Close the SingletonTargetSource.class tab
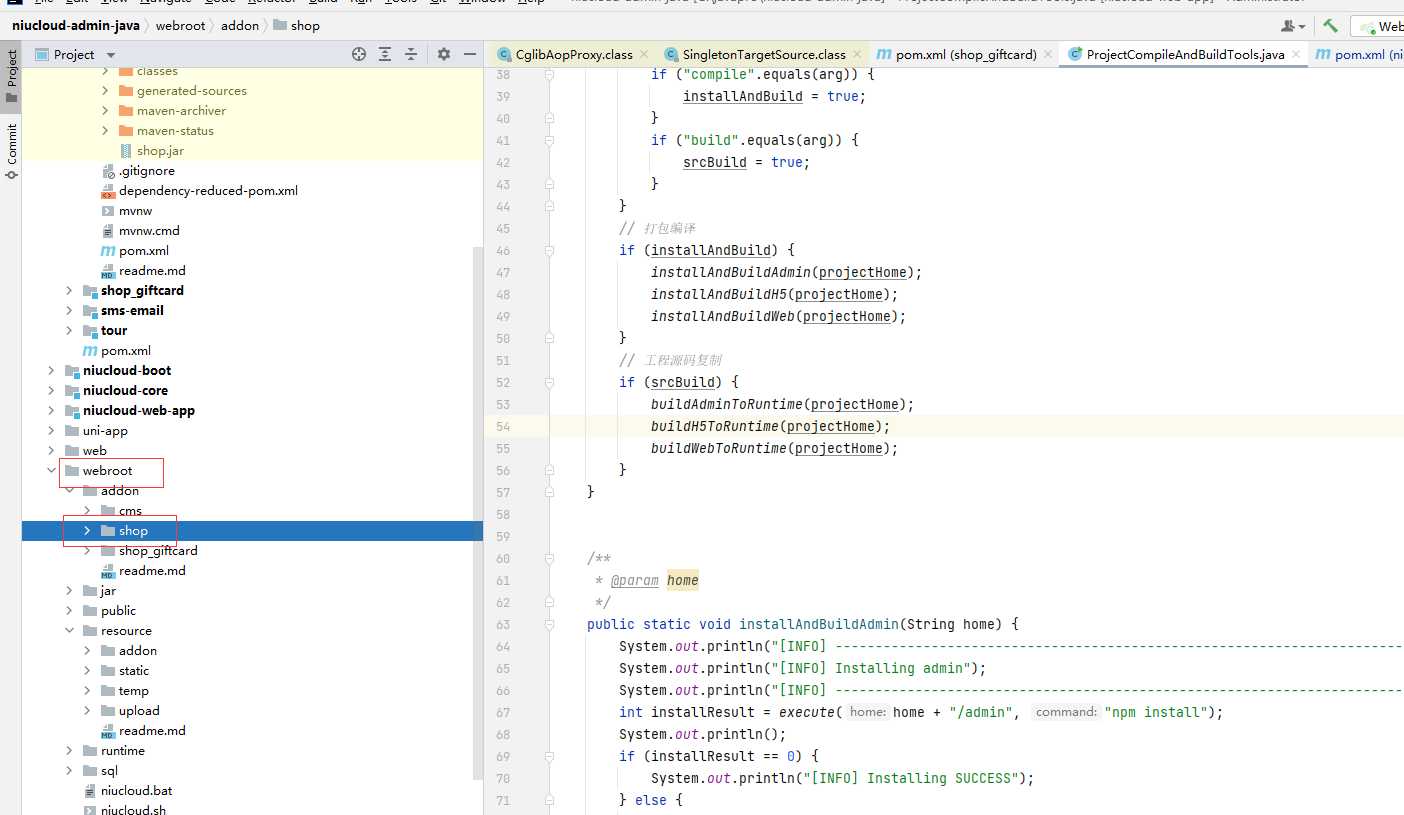The width and height of the screenshot is (1404, 815). click(856, 55)
